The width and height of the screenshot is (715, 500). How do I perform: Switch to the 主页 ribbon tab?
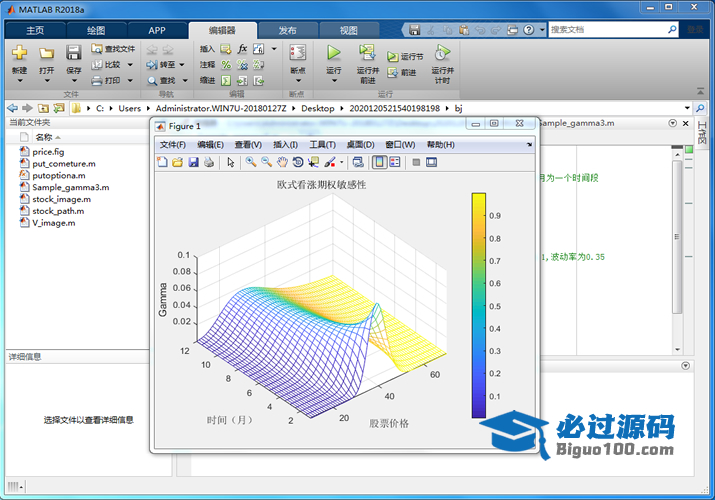(x=35, y=31)
